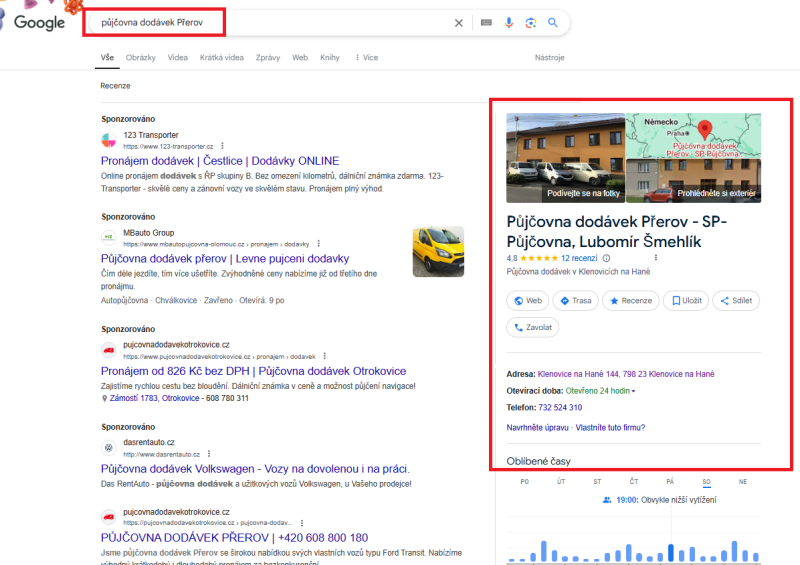
Task: Click MBauto Group favicon
Action: [109, 237]
